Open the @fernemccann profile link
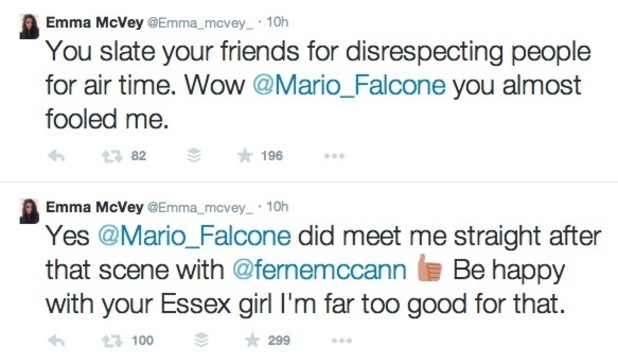 point(320,270)
